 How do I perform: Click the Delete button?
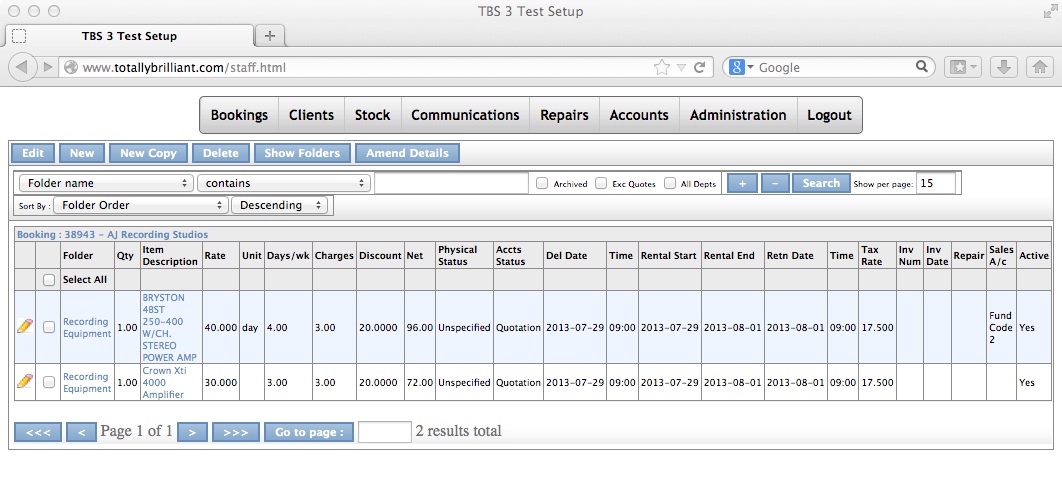pos(221,153)
